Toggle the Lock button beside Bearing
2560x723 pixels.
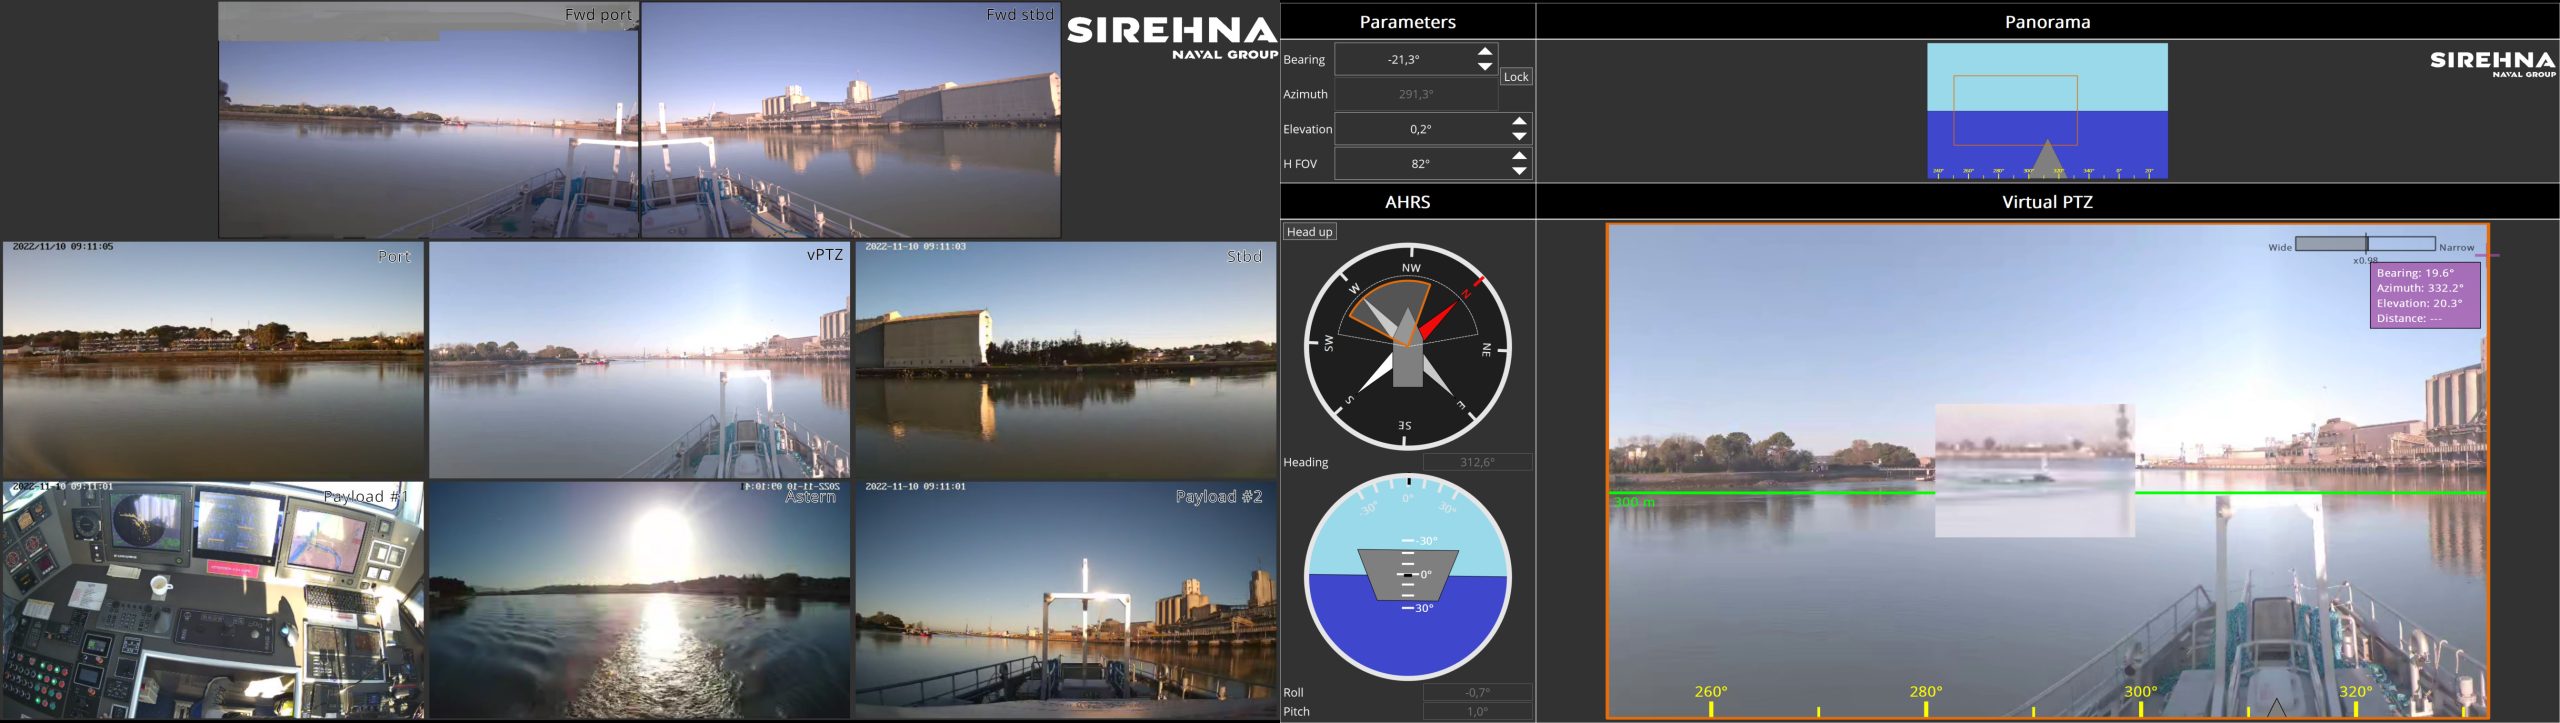pos(1516,77)
